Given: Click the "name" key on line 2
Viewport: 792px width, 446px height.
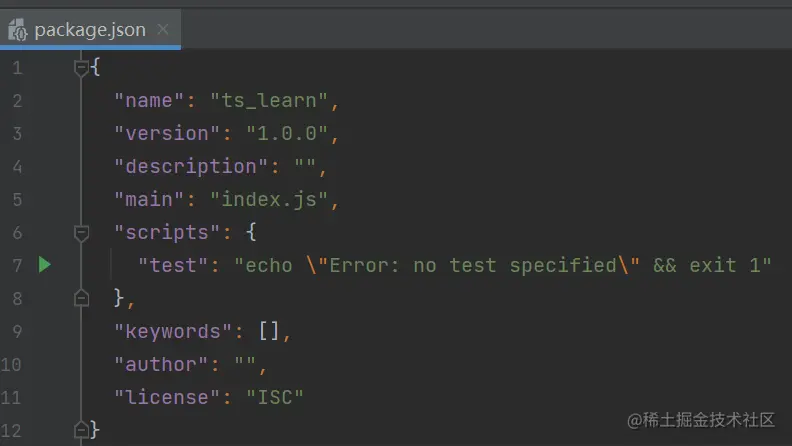Looking at the screenshot, I should (x=148, y=101).
